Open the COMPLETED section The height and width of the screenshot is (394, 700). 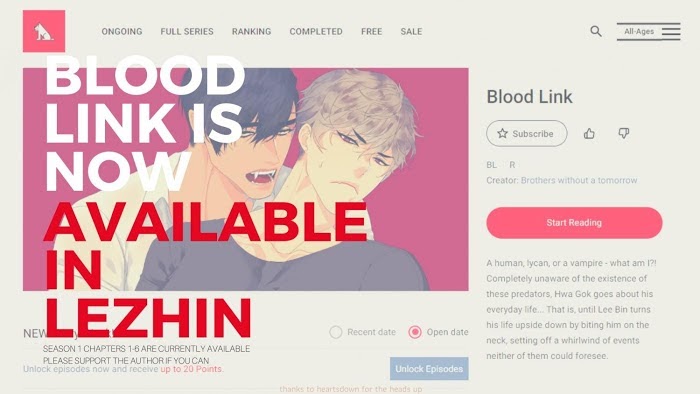pos(316,32)
